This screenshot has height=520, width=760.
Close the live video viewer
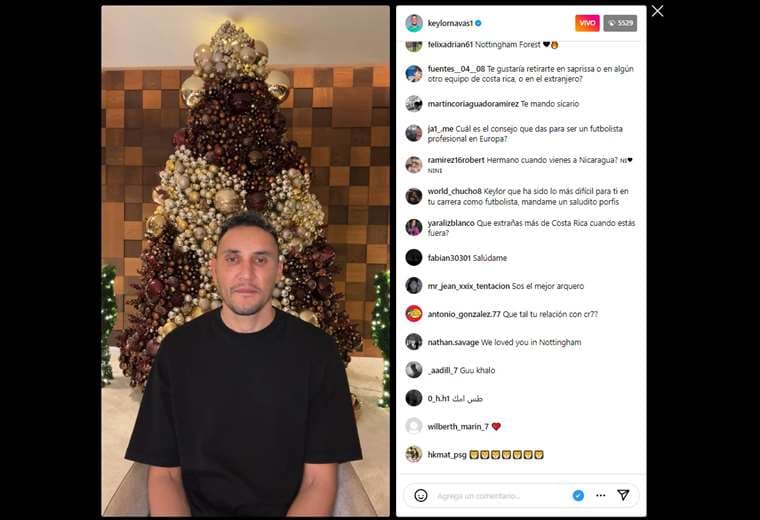tap(657, 11)
